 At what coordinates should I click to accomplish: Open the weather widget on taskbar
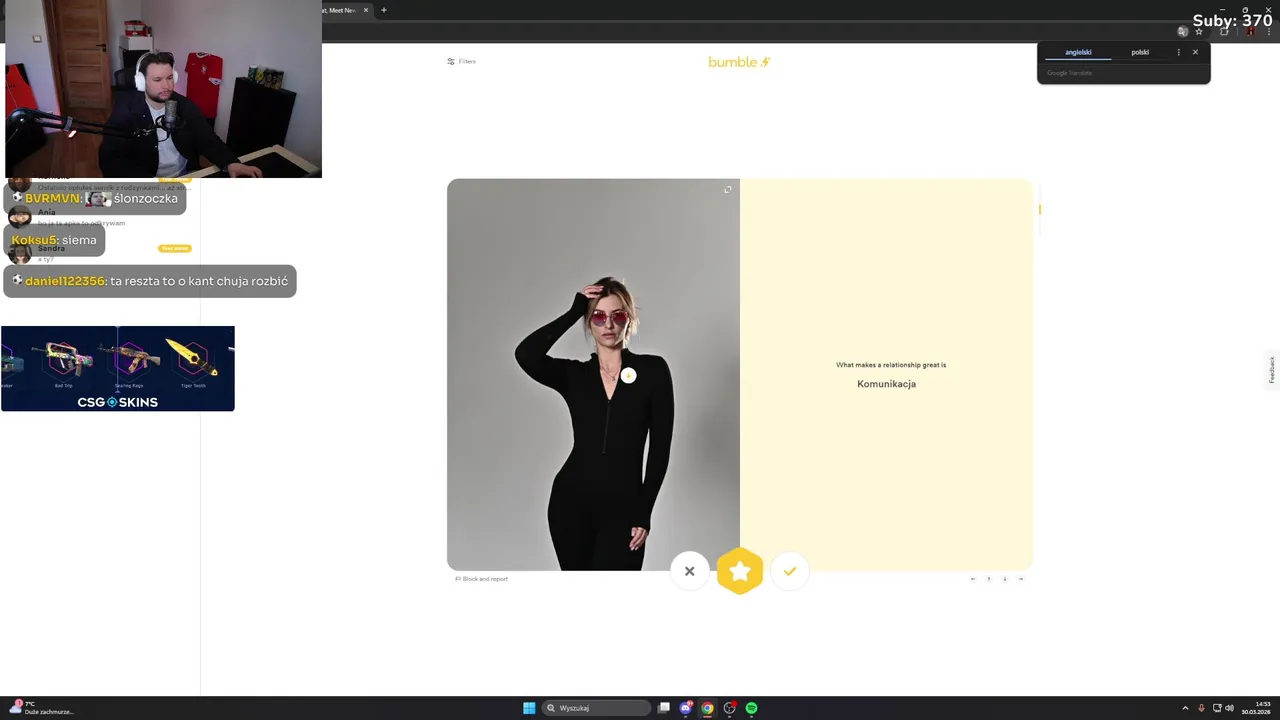(x=40, y=708)
